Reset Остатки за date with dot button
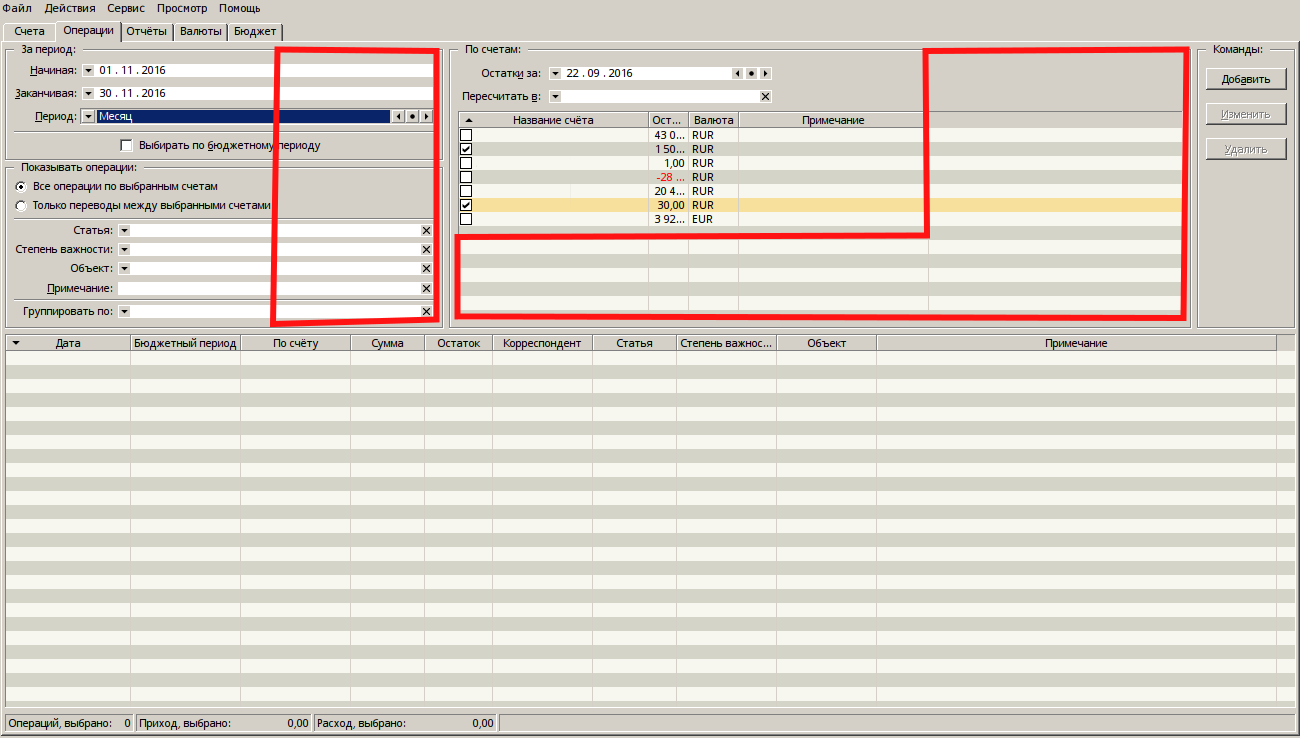1300x738 pixels. click(751, 74)
